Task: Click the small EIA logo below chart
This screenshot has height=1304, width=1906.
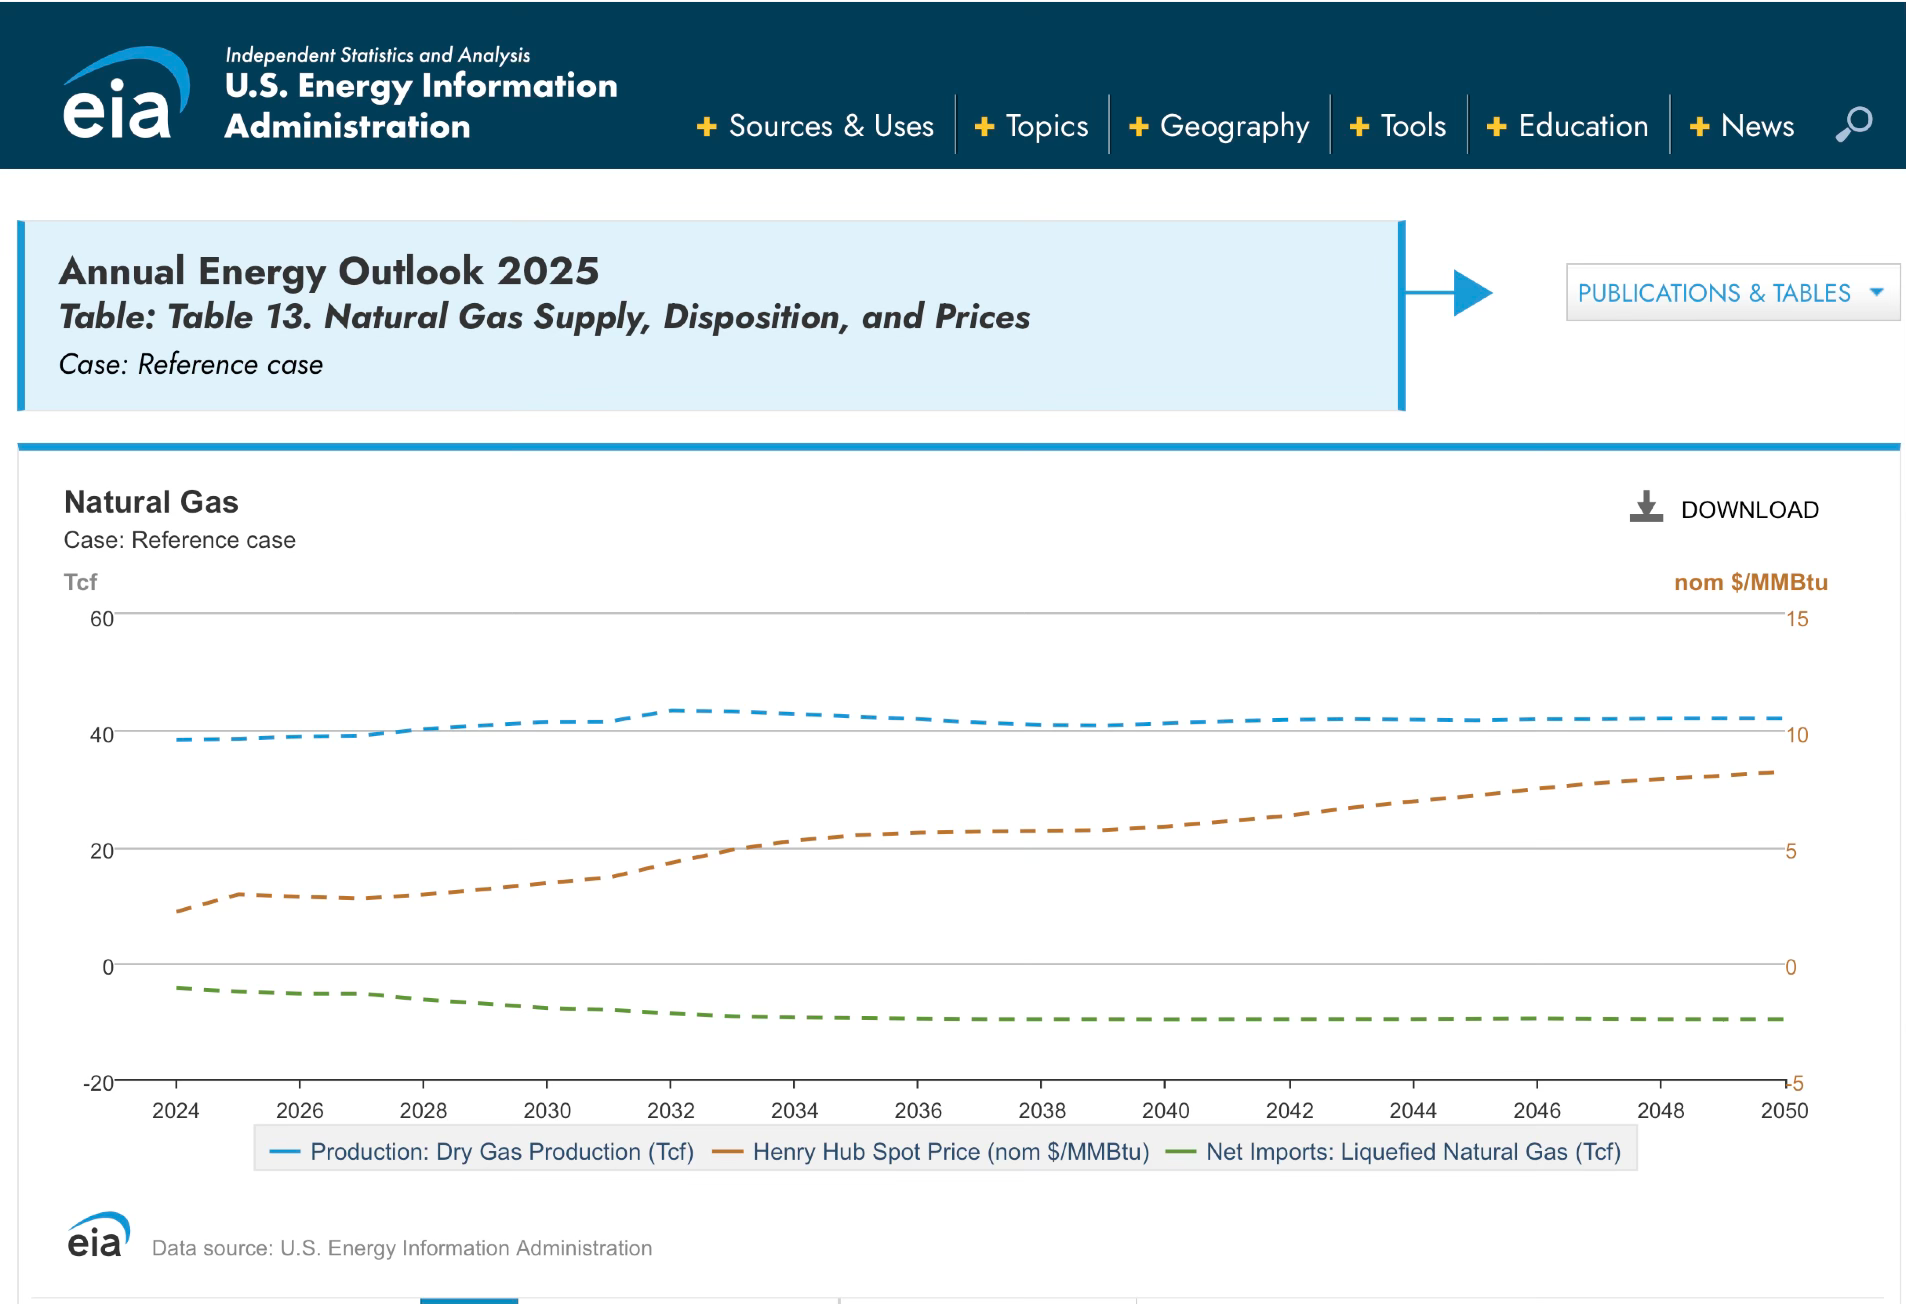Action: 98,1235
